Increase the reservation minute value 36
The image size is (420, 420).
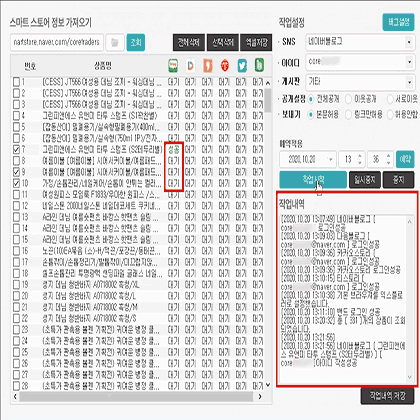coord(388,156)
